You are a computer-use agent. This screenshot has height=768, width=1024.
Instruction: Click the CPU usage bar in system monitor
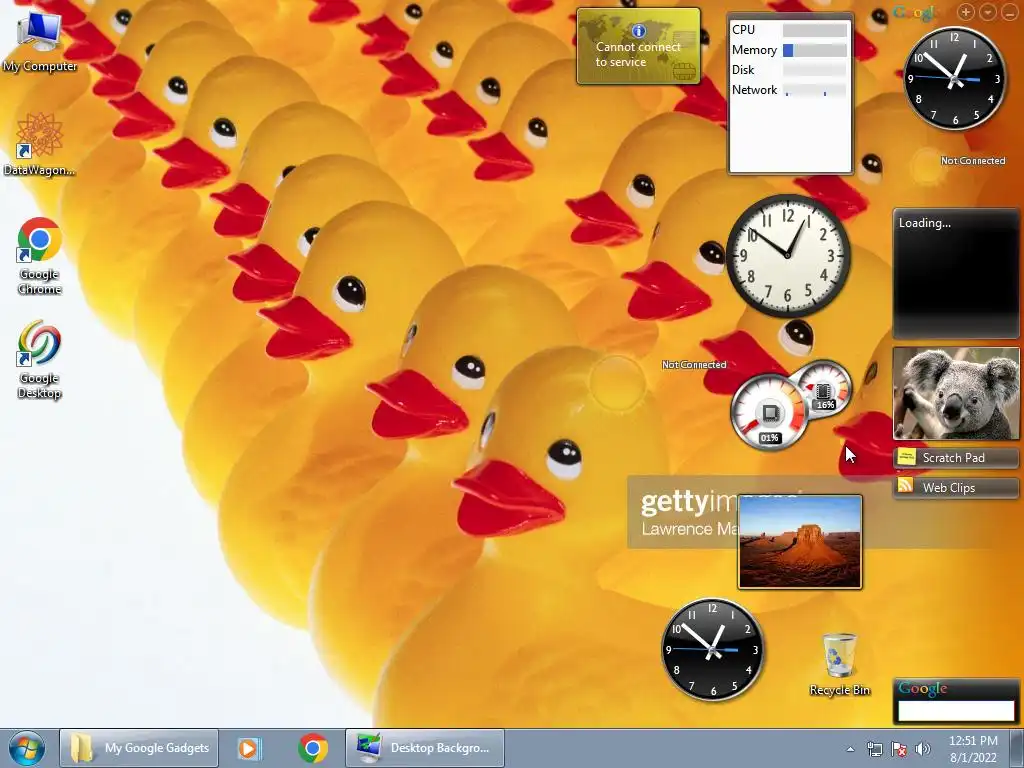tap(814, 30)
